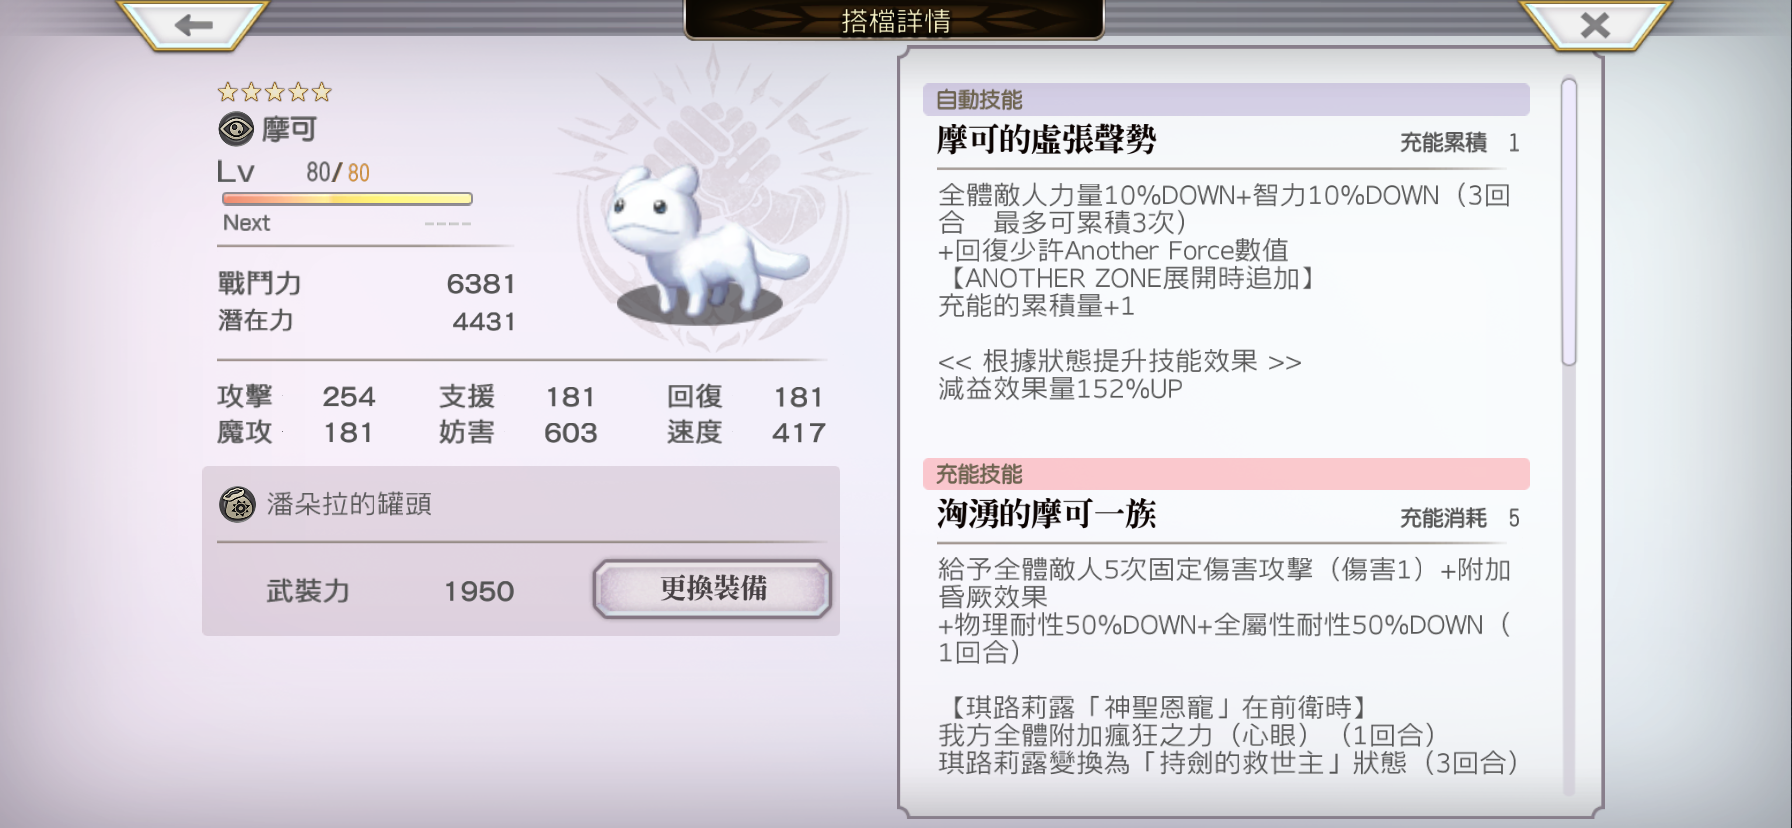Click the five-star rarity row
The width and height of the screenshot is (1792, 828).
pos(274,93)
